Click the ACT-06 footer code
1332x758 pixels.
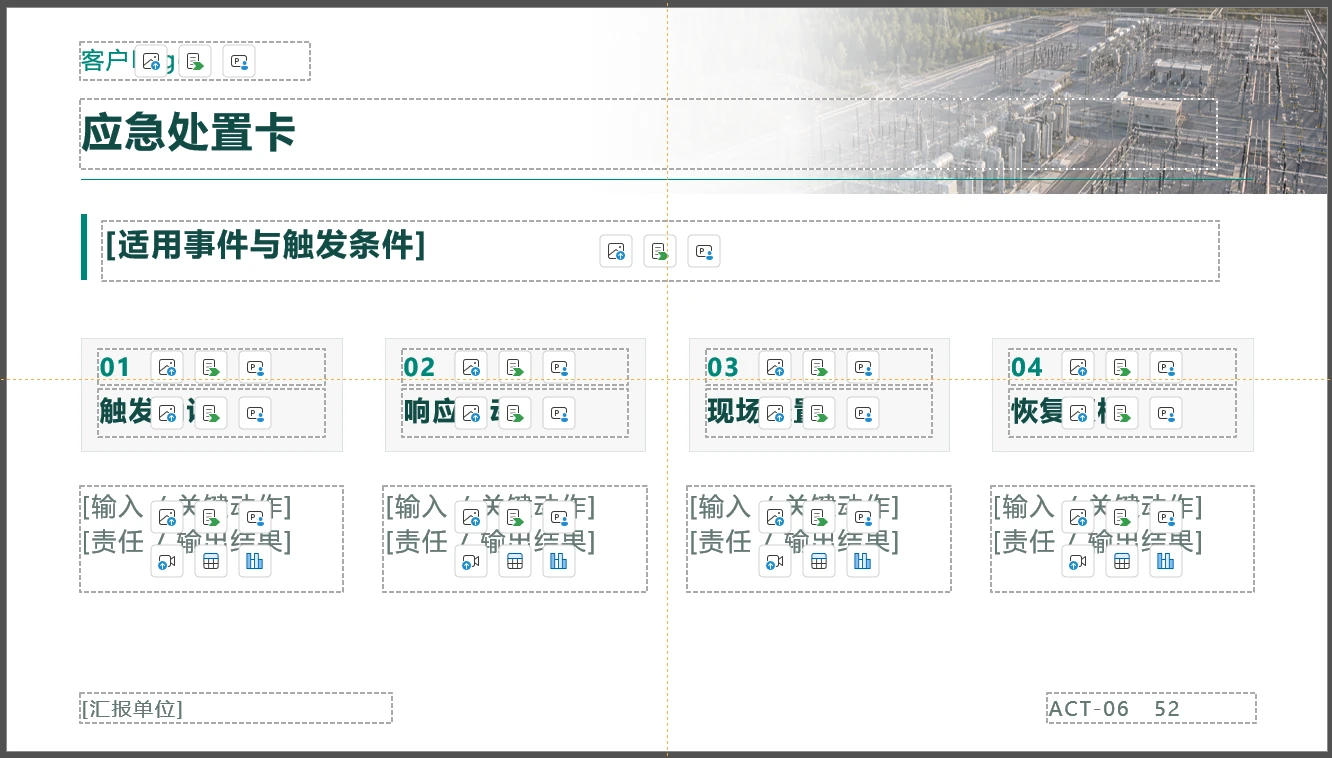[1088, 709]
